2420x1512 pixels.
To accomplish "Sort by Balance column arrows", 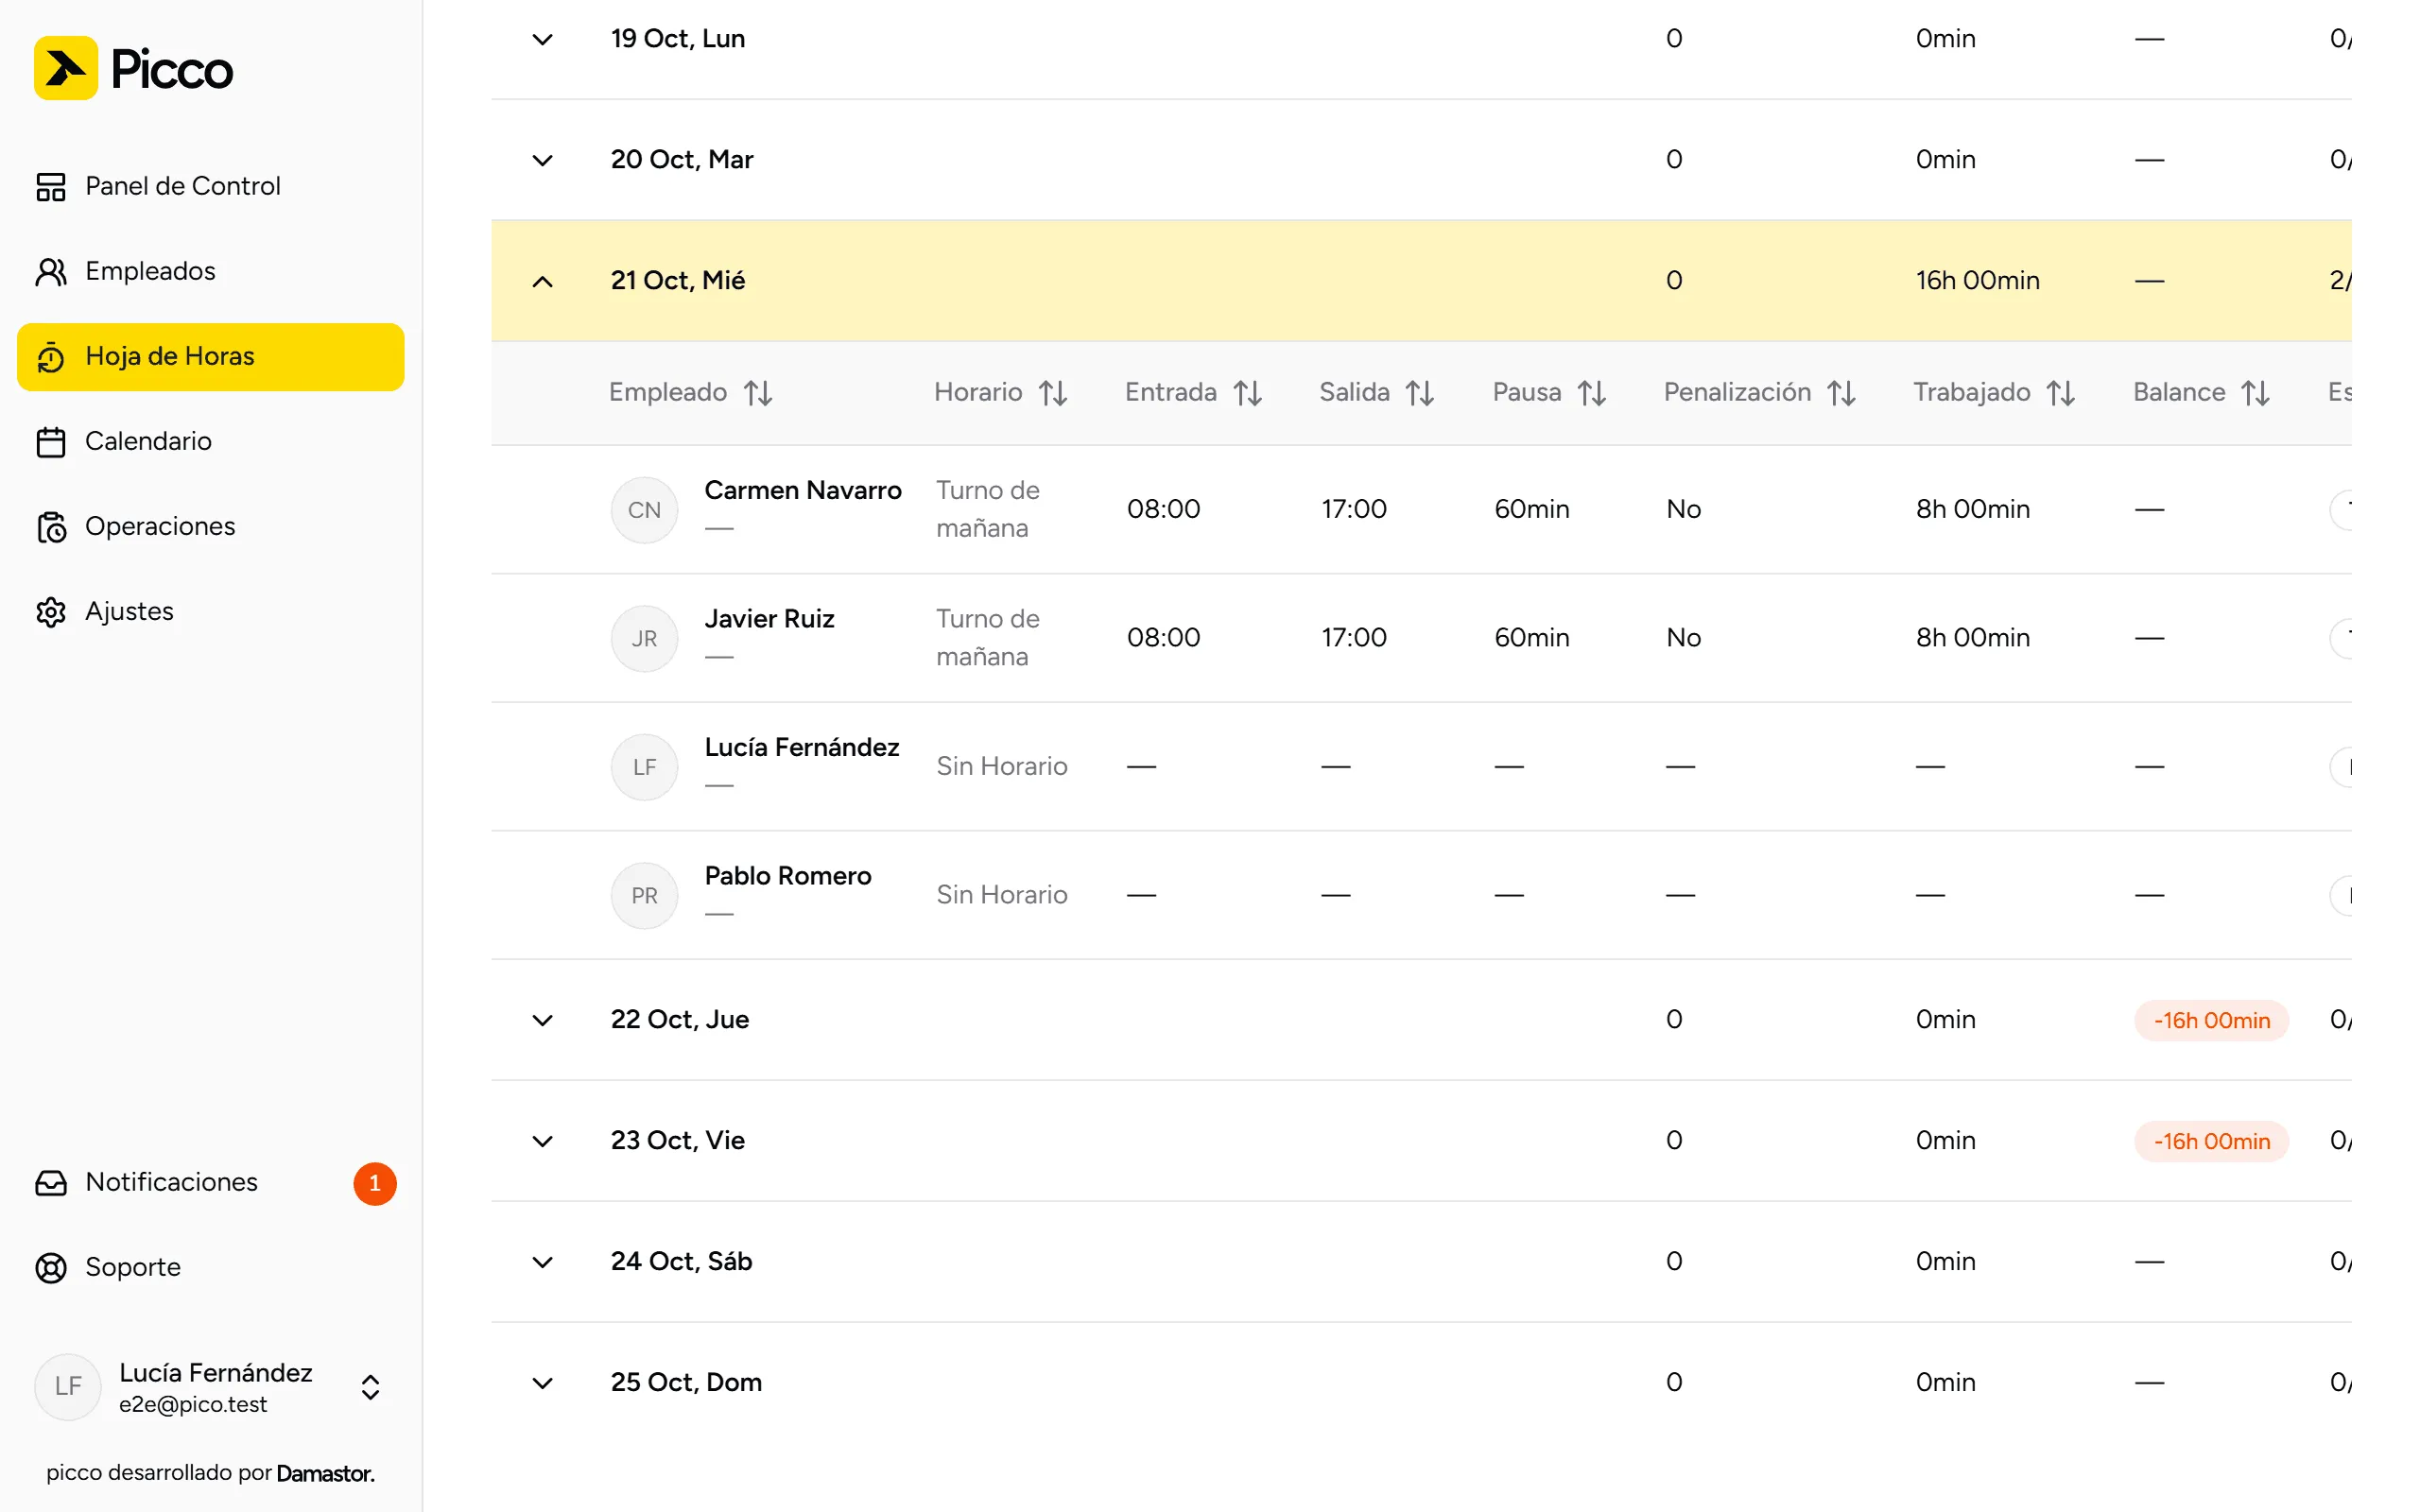I will tap(2255, 393).
